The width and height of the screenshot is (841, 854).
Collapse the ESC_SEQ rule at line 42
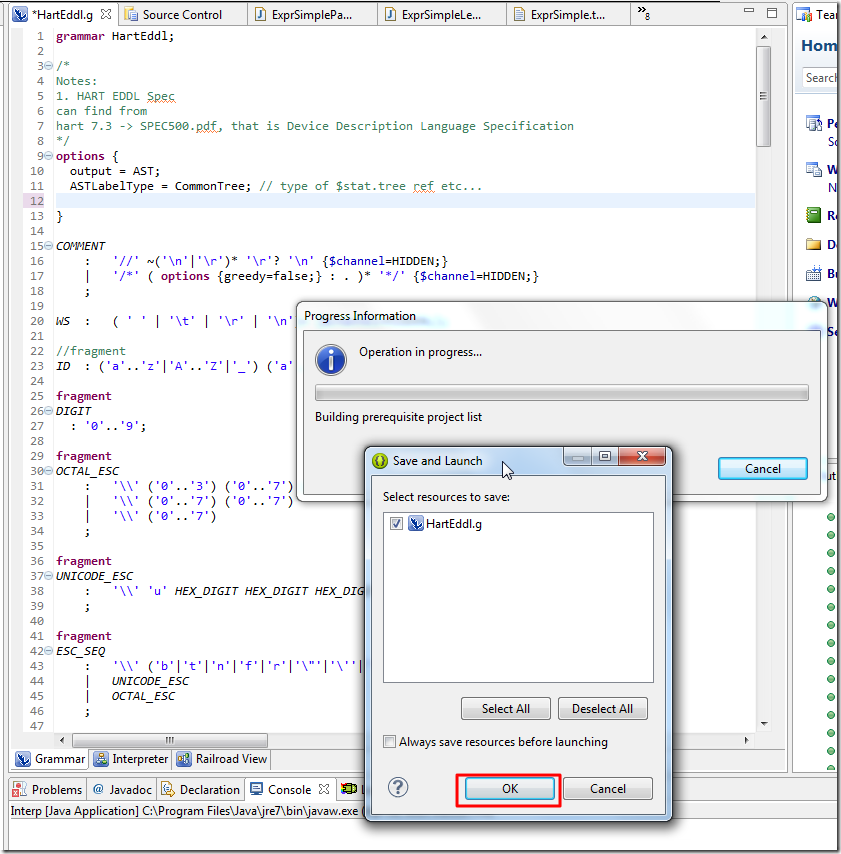tap(48, 651)
